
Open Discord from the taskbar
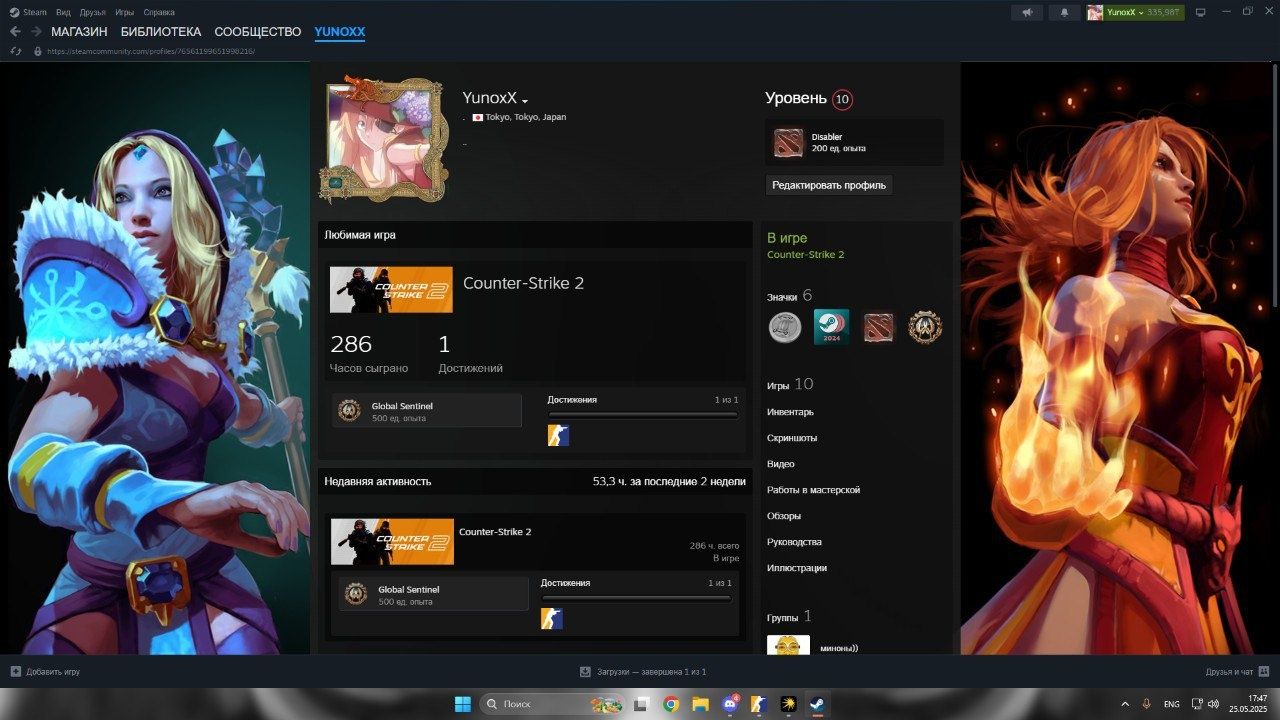pyautogui.click(x=730, y=704)
